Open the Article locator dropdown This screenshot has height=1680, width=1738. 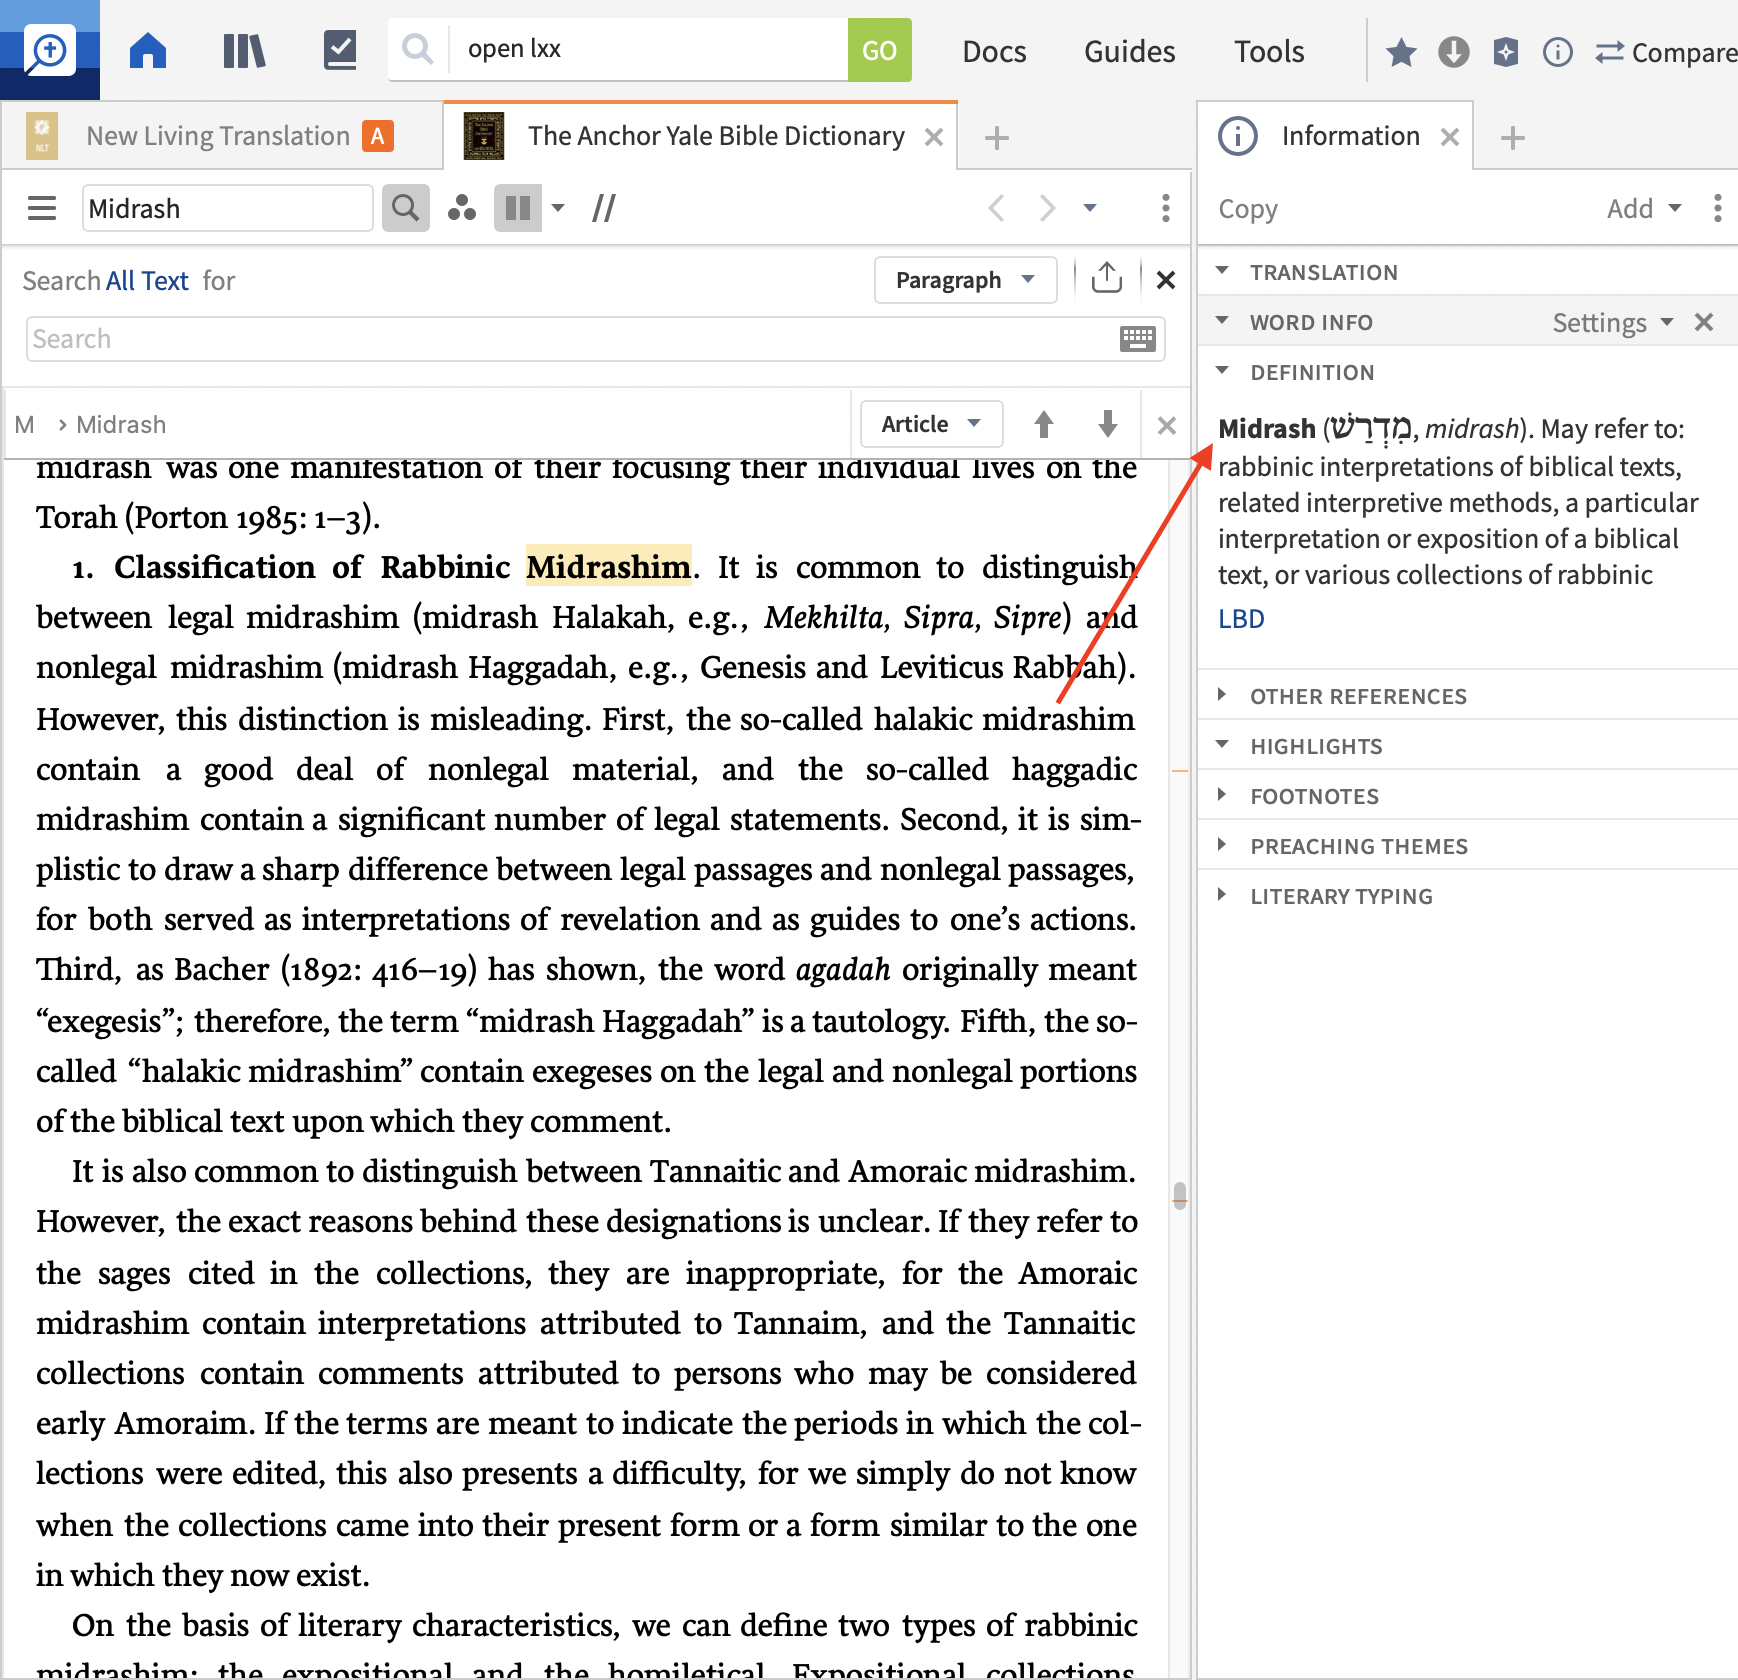click(931, 424)
